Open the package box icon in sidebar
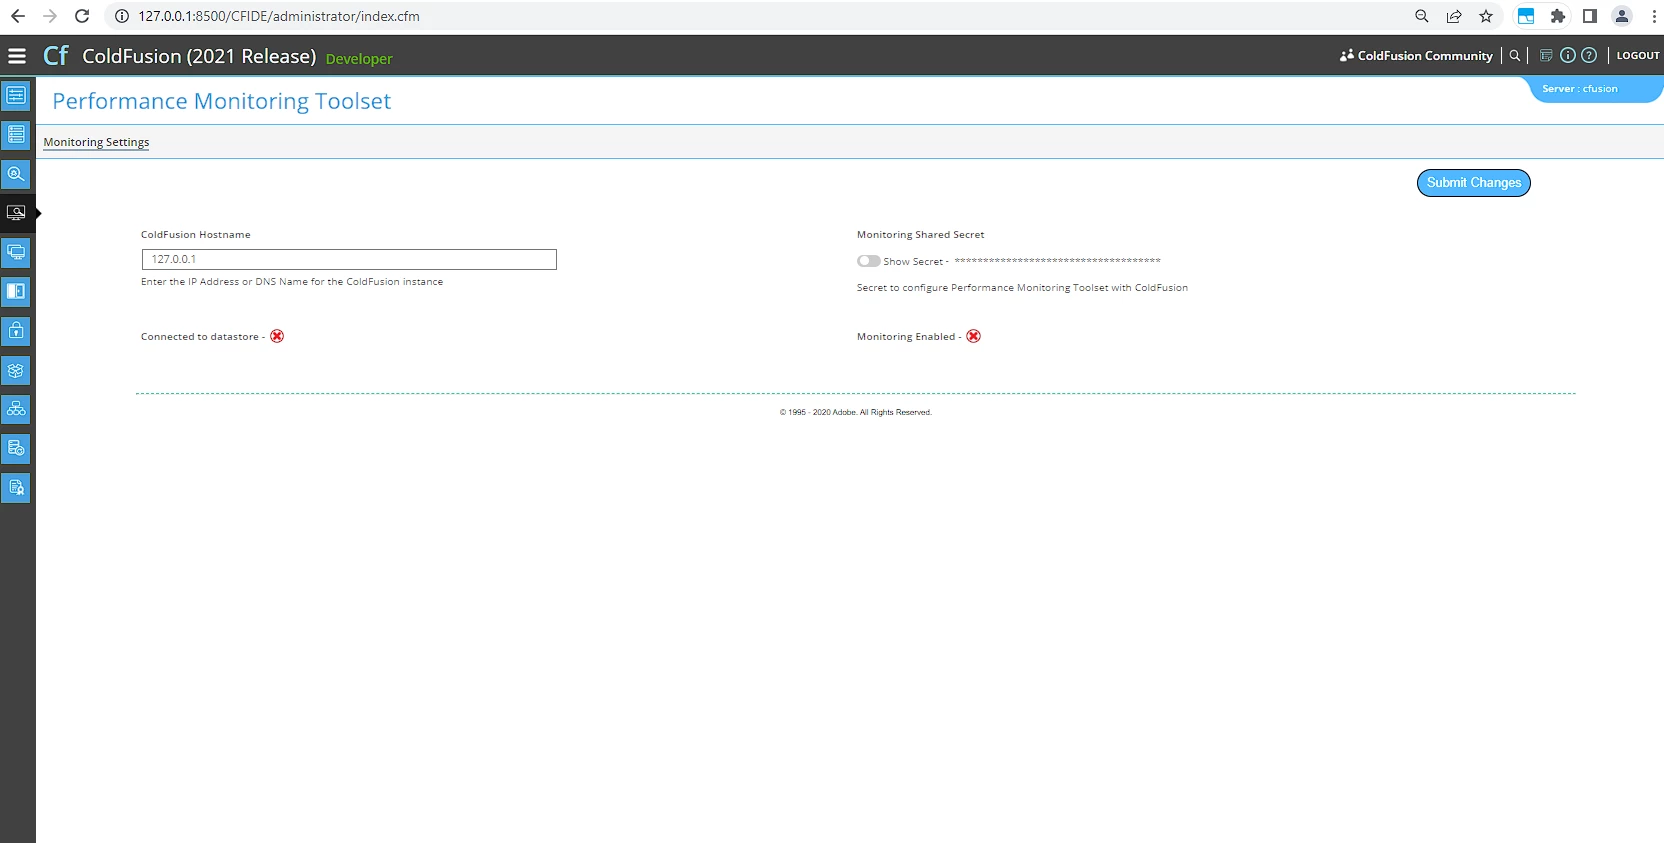The height and width of the screenshot is (843, 1664). pos(16,370)
